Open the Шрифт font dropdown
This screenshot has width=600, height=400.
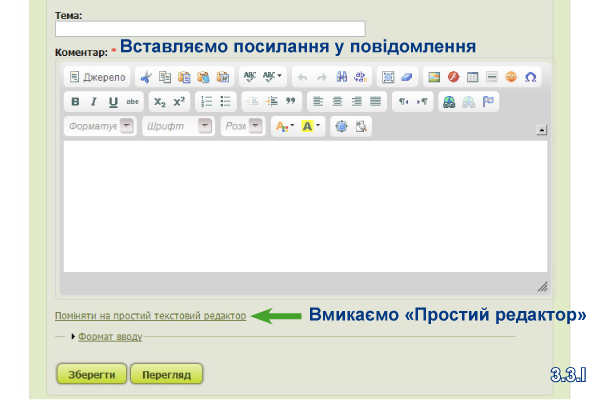178,126
